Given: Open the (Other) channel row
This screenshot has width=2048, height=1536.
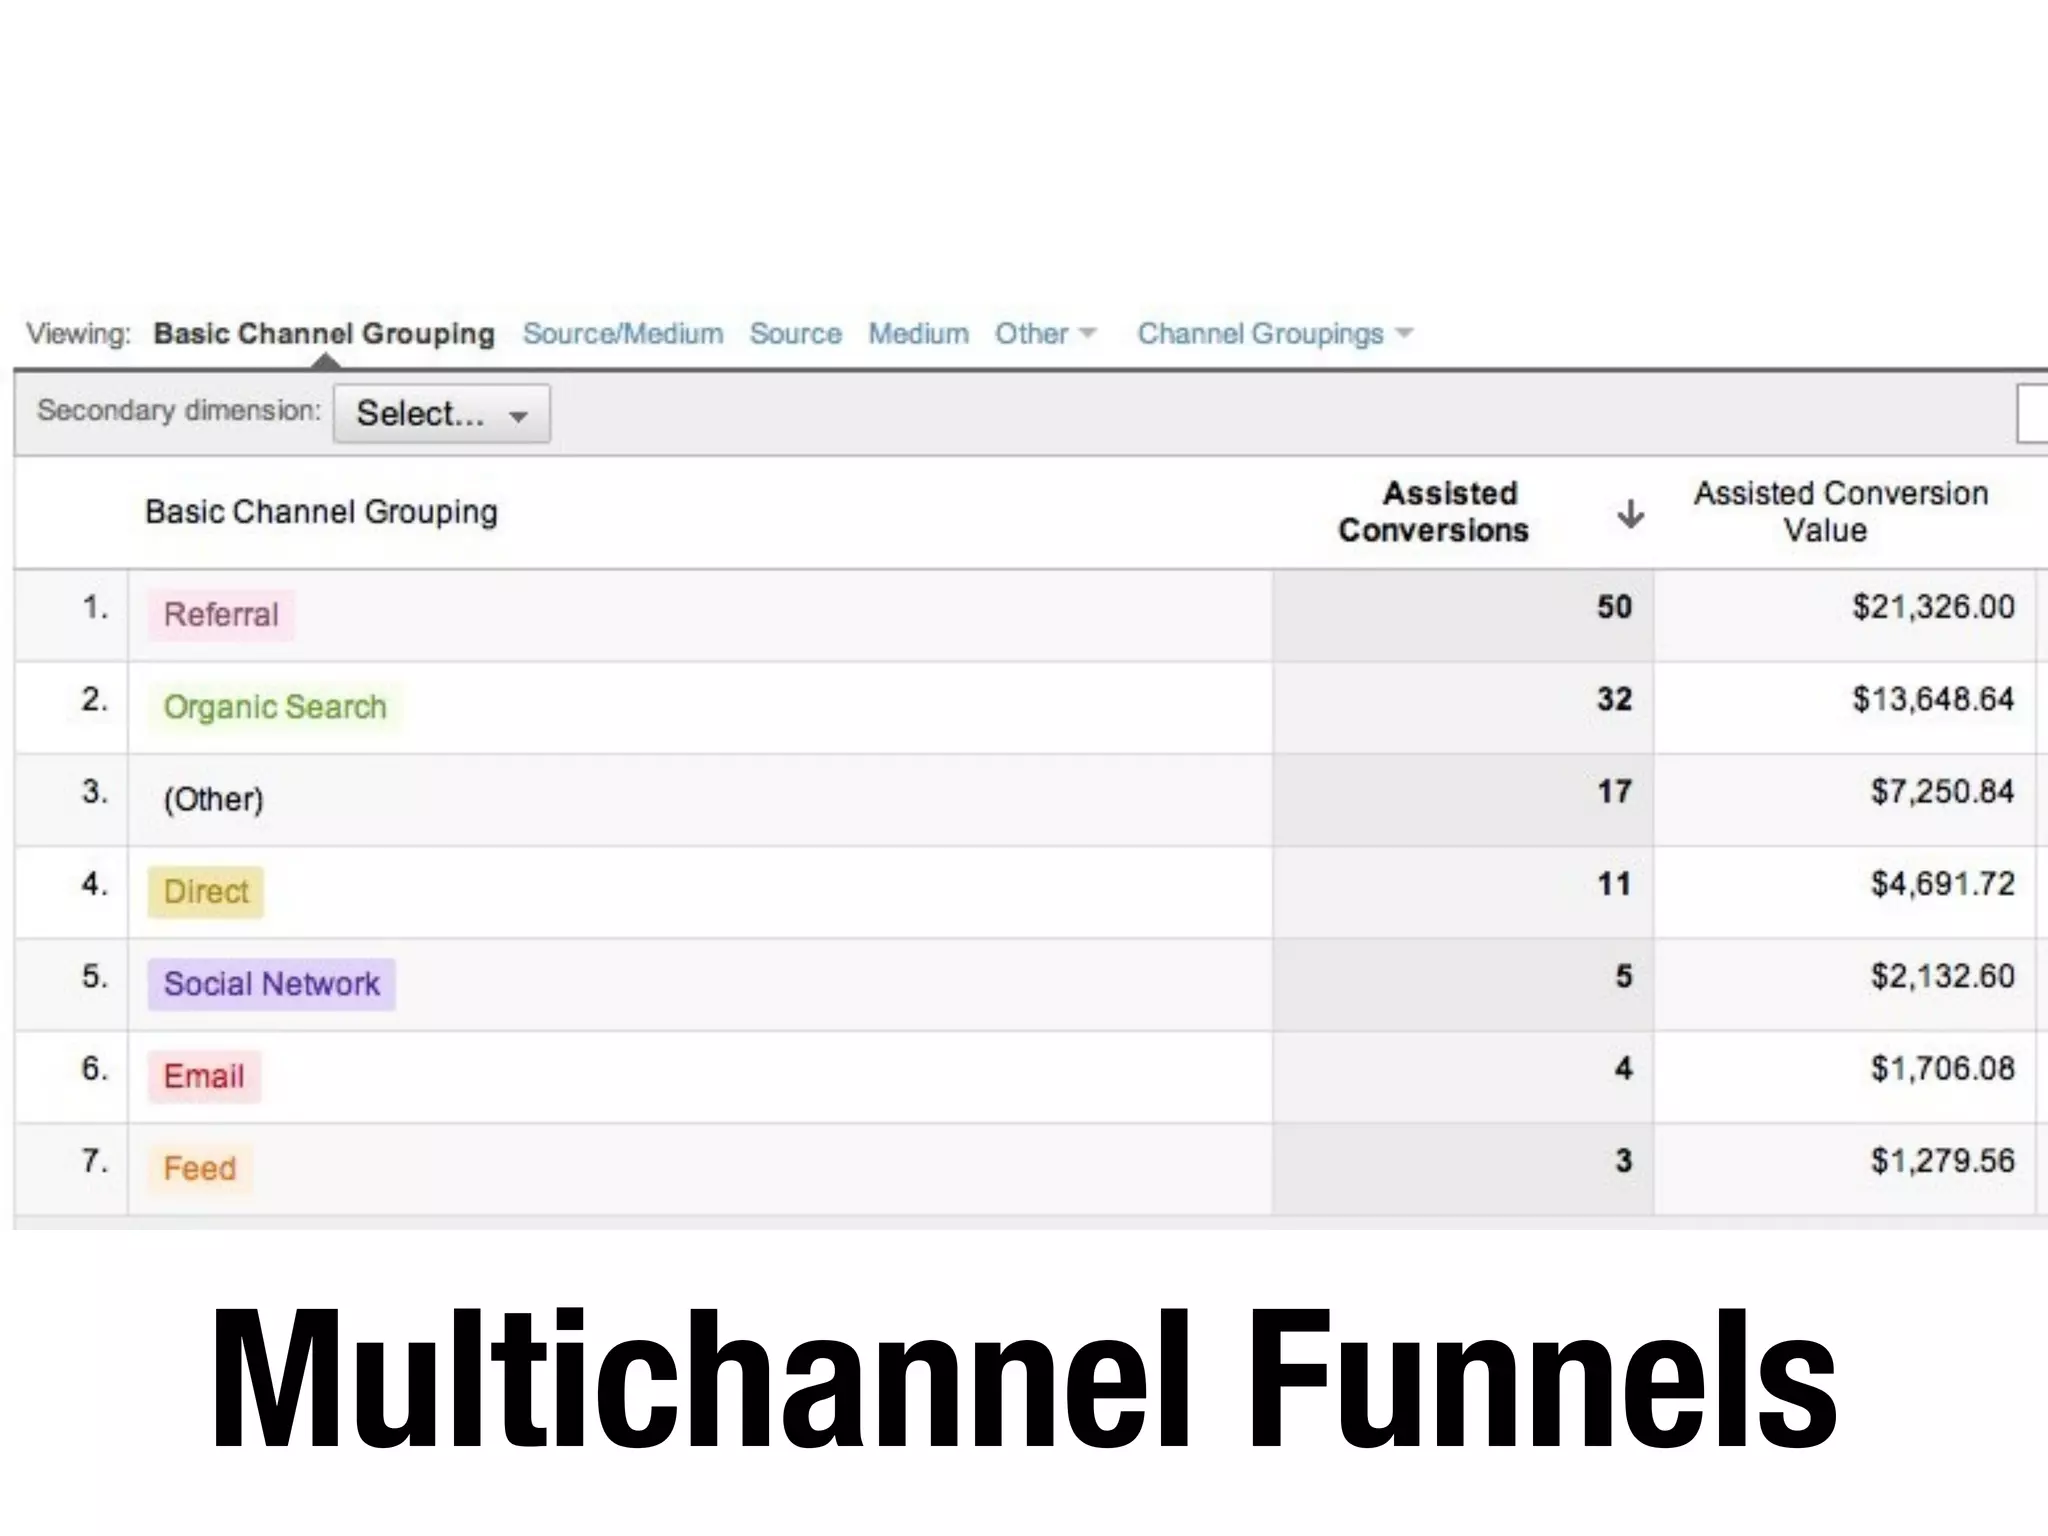Looking at the screenshot, I should (x=214, y=799).
